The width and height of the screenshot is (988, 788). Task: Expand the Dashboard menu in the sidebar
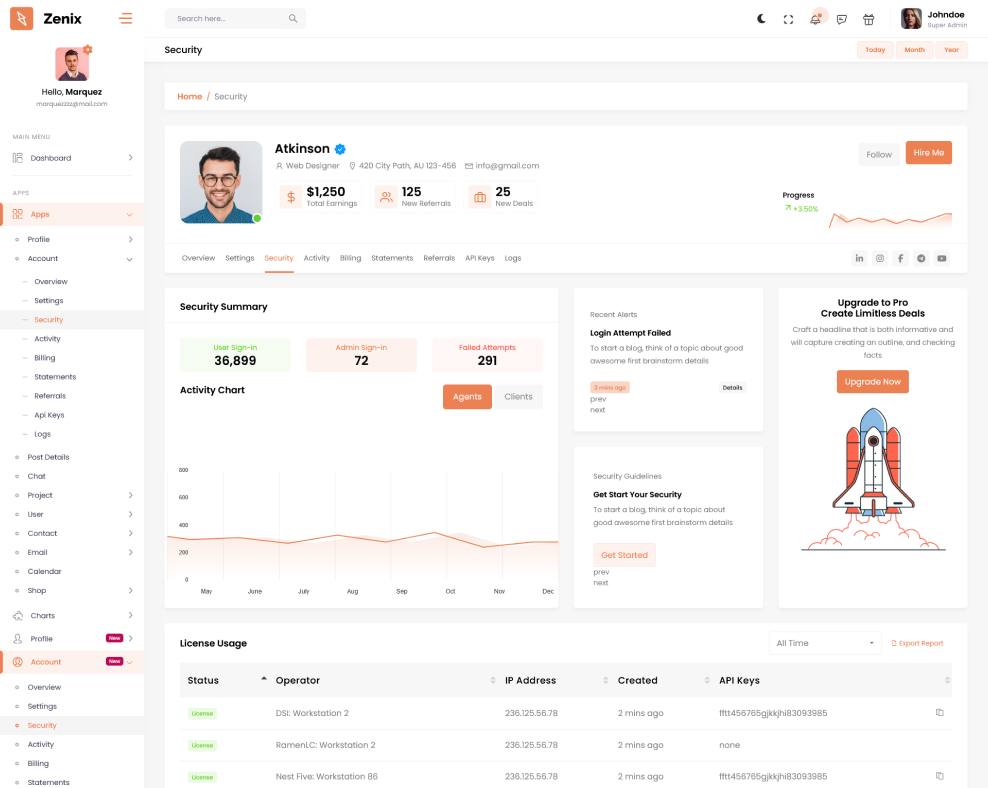(x=72, y=158)
